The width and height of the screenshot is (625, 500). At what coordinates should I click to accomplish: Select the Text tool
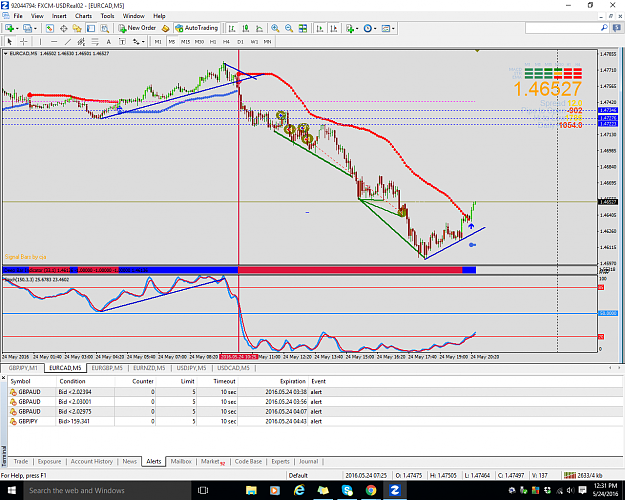pyautogui.click(x=108, y=41)
